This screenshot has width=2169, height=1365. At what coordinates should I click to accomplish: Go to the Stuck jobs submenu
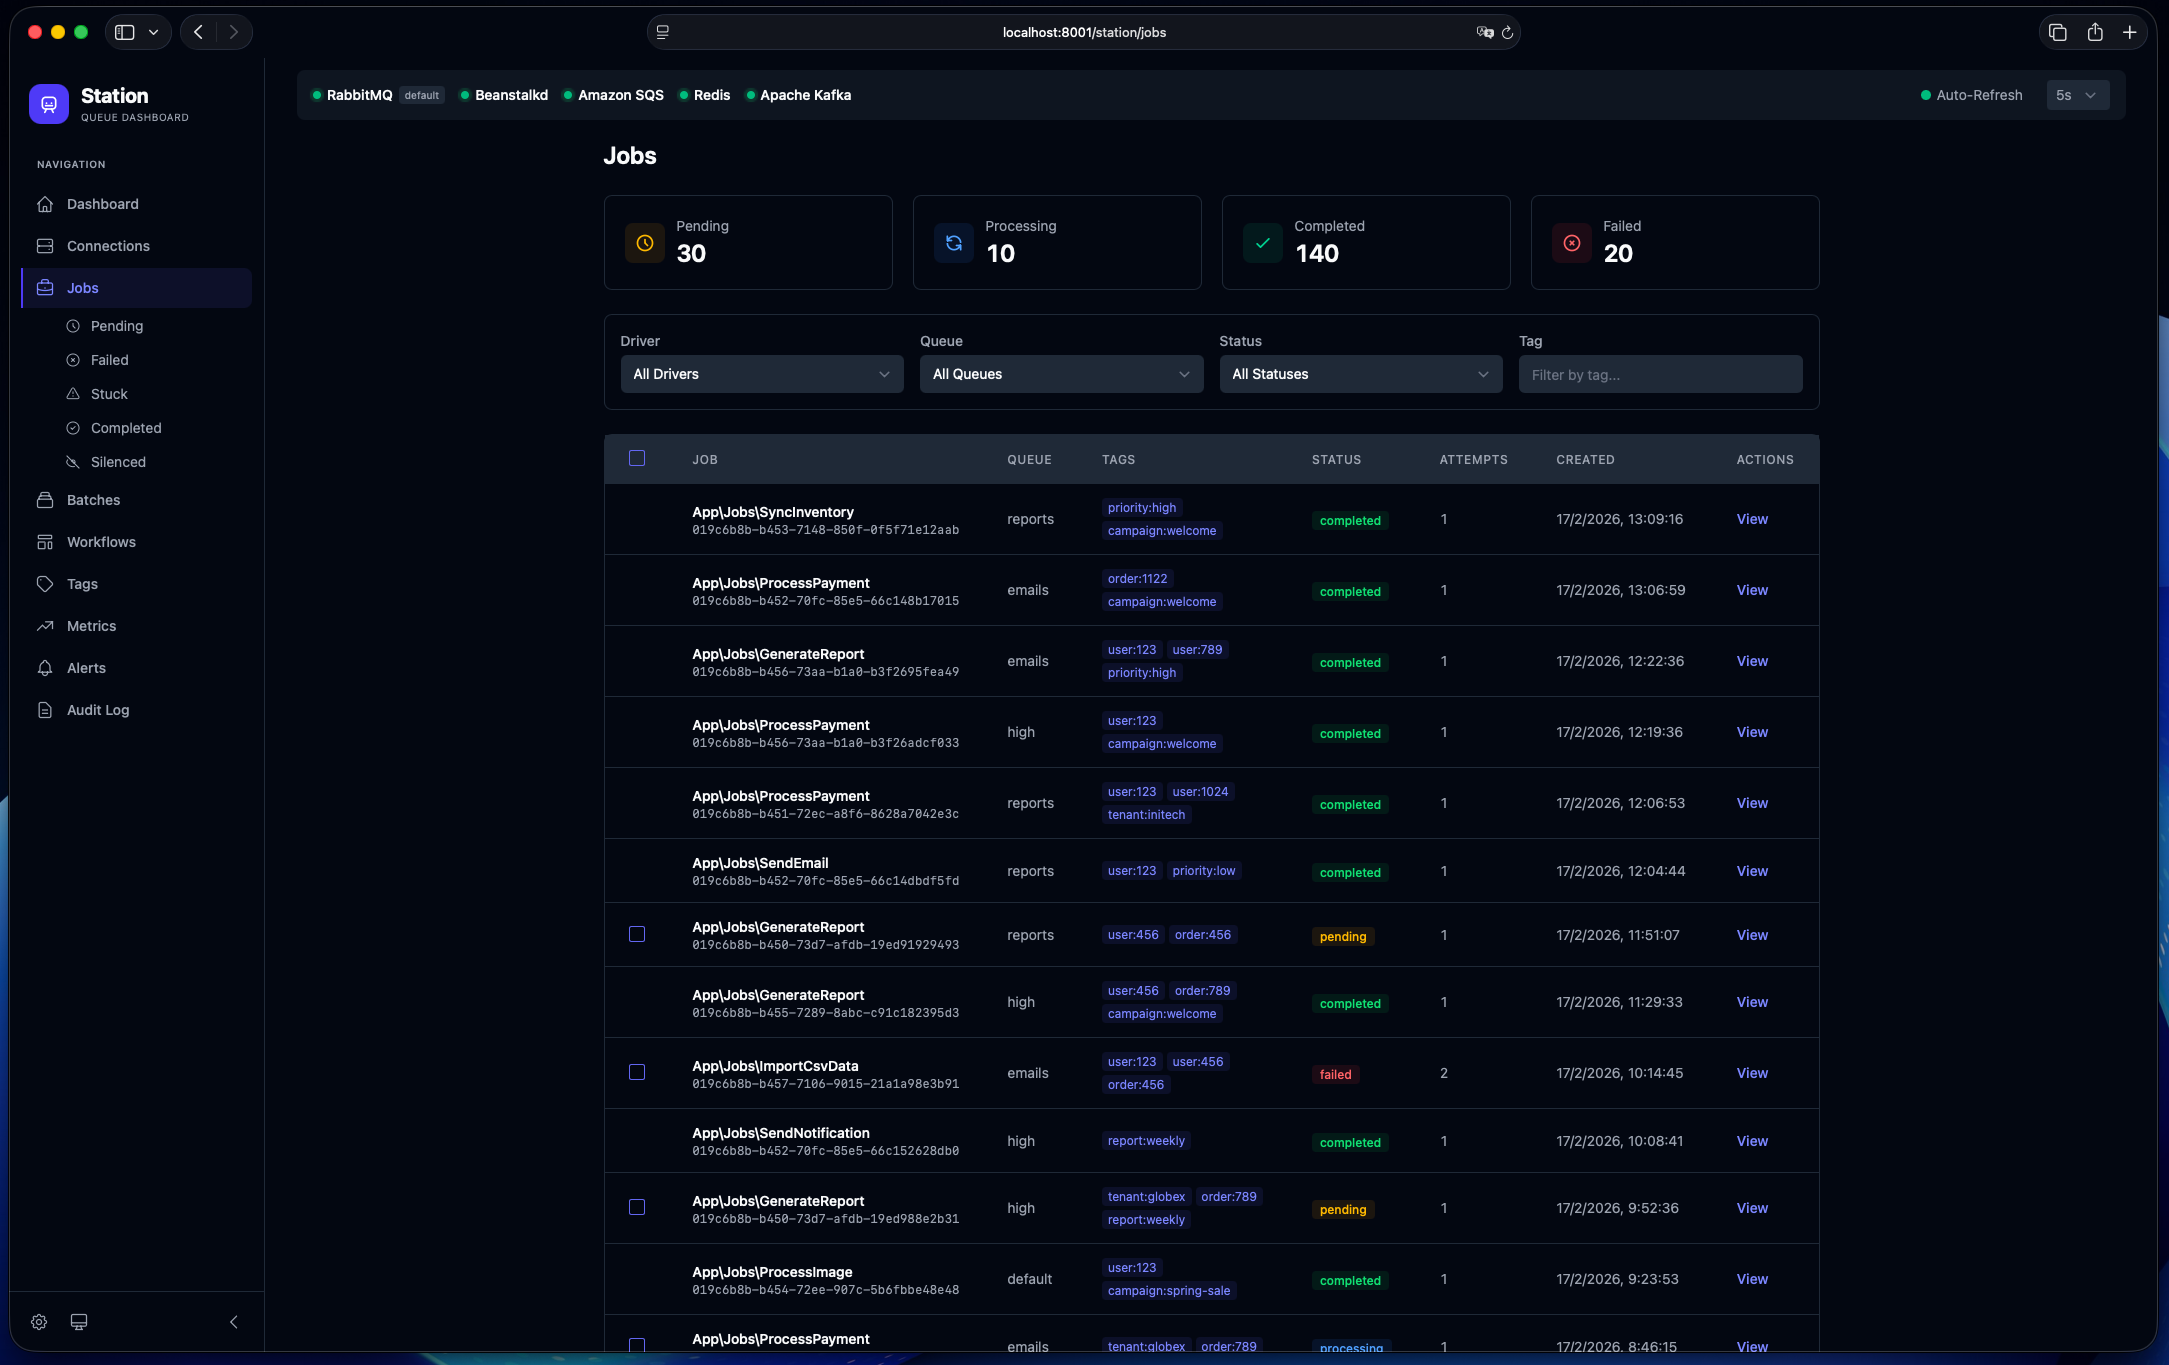[109, 394]
